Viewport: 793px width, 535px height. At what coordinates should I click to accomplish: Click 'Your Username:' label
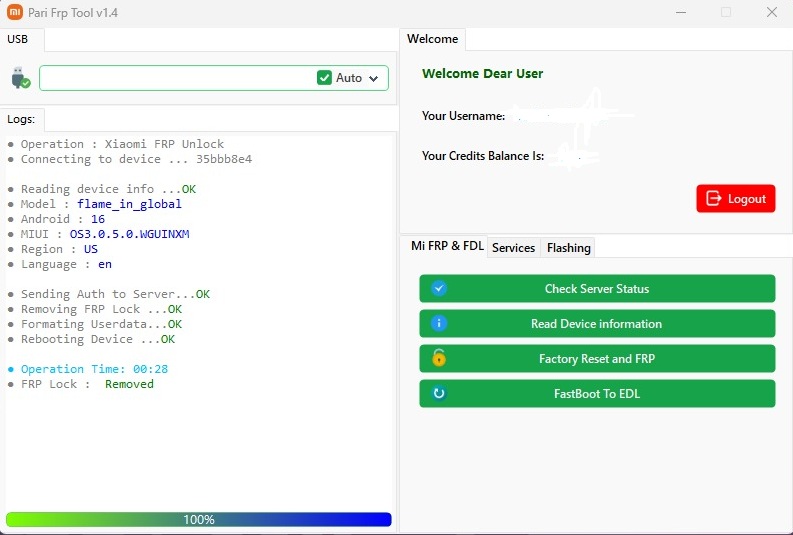(463, 116)
